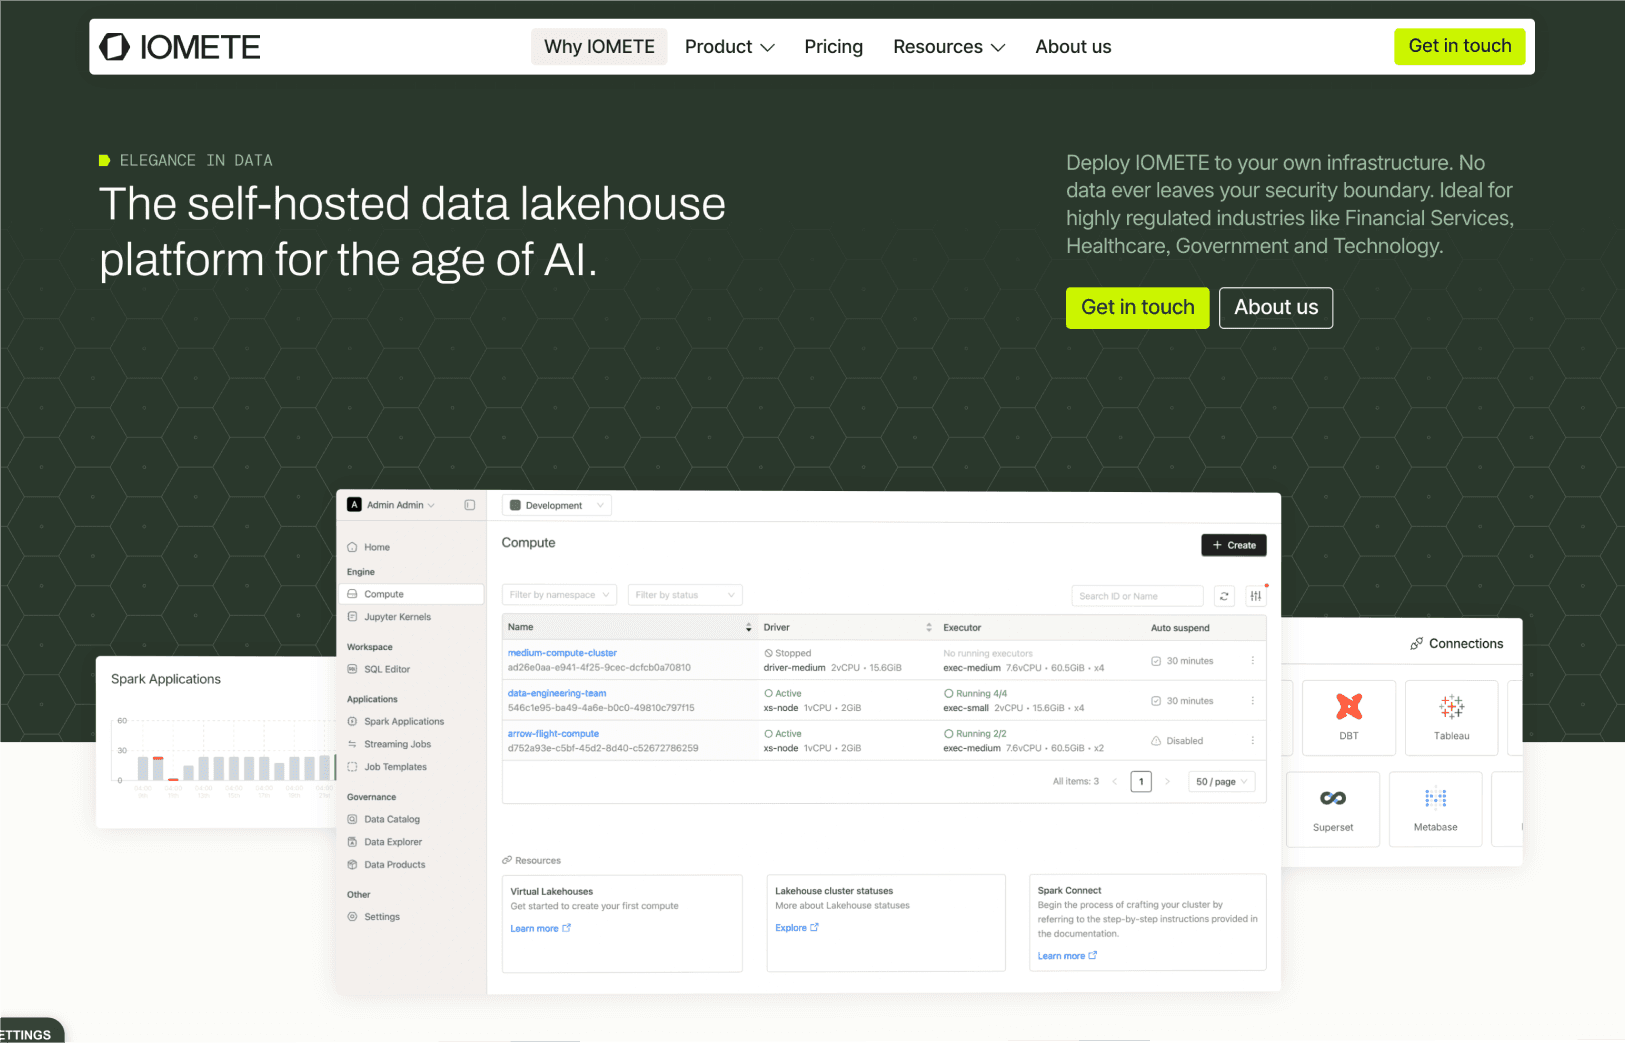Image resolution: width=1625 pixels, height=1043 pixels.
Task: Open the Settings gear icon under Other
Action: pyautogui.click(x=352, y=917)
